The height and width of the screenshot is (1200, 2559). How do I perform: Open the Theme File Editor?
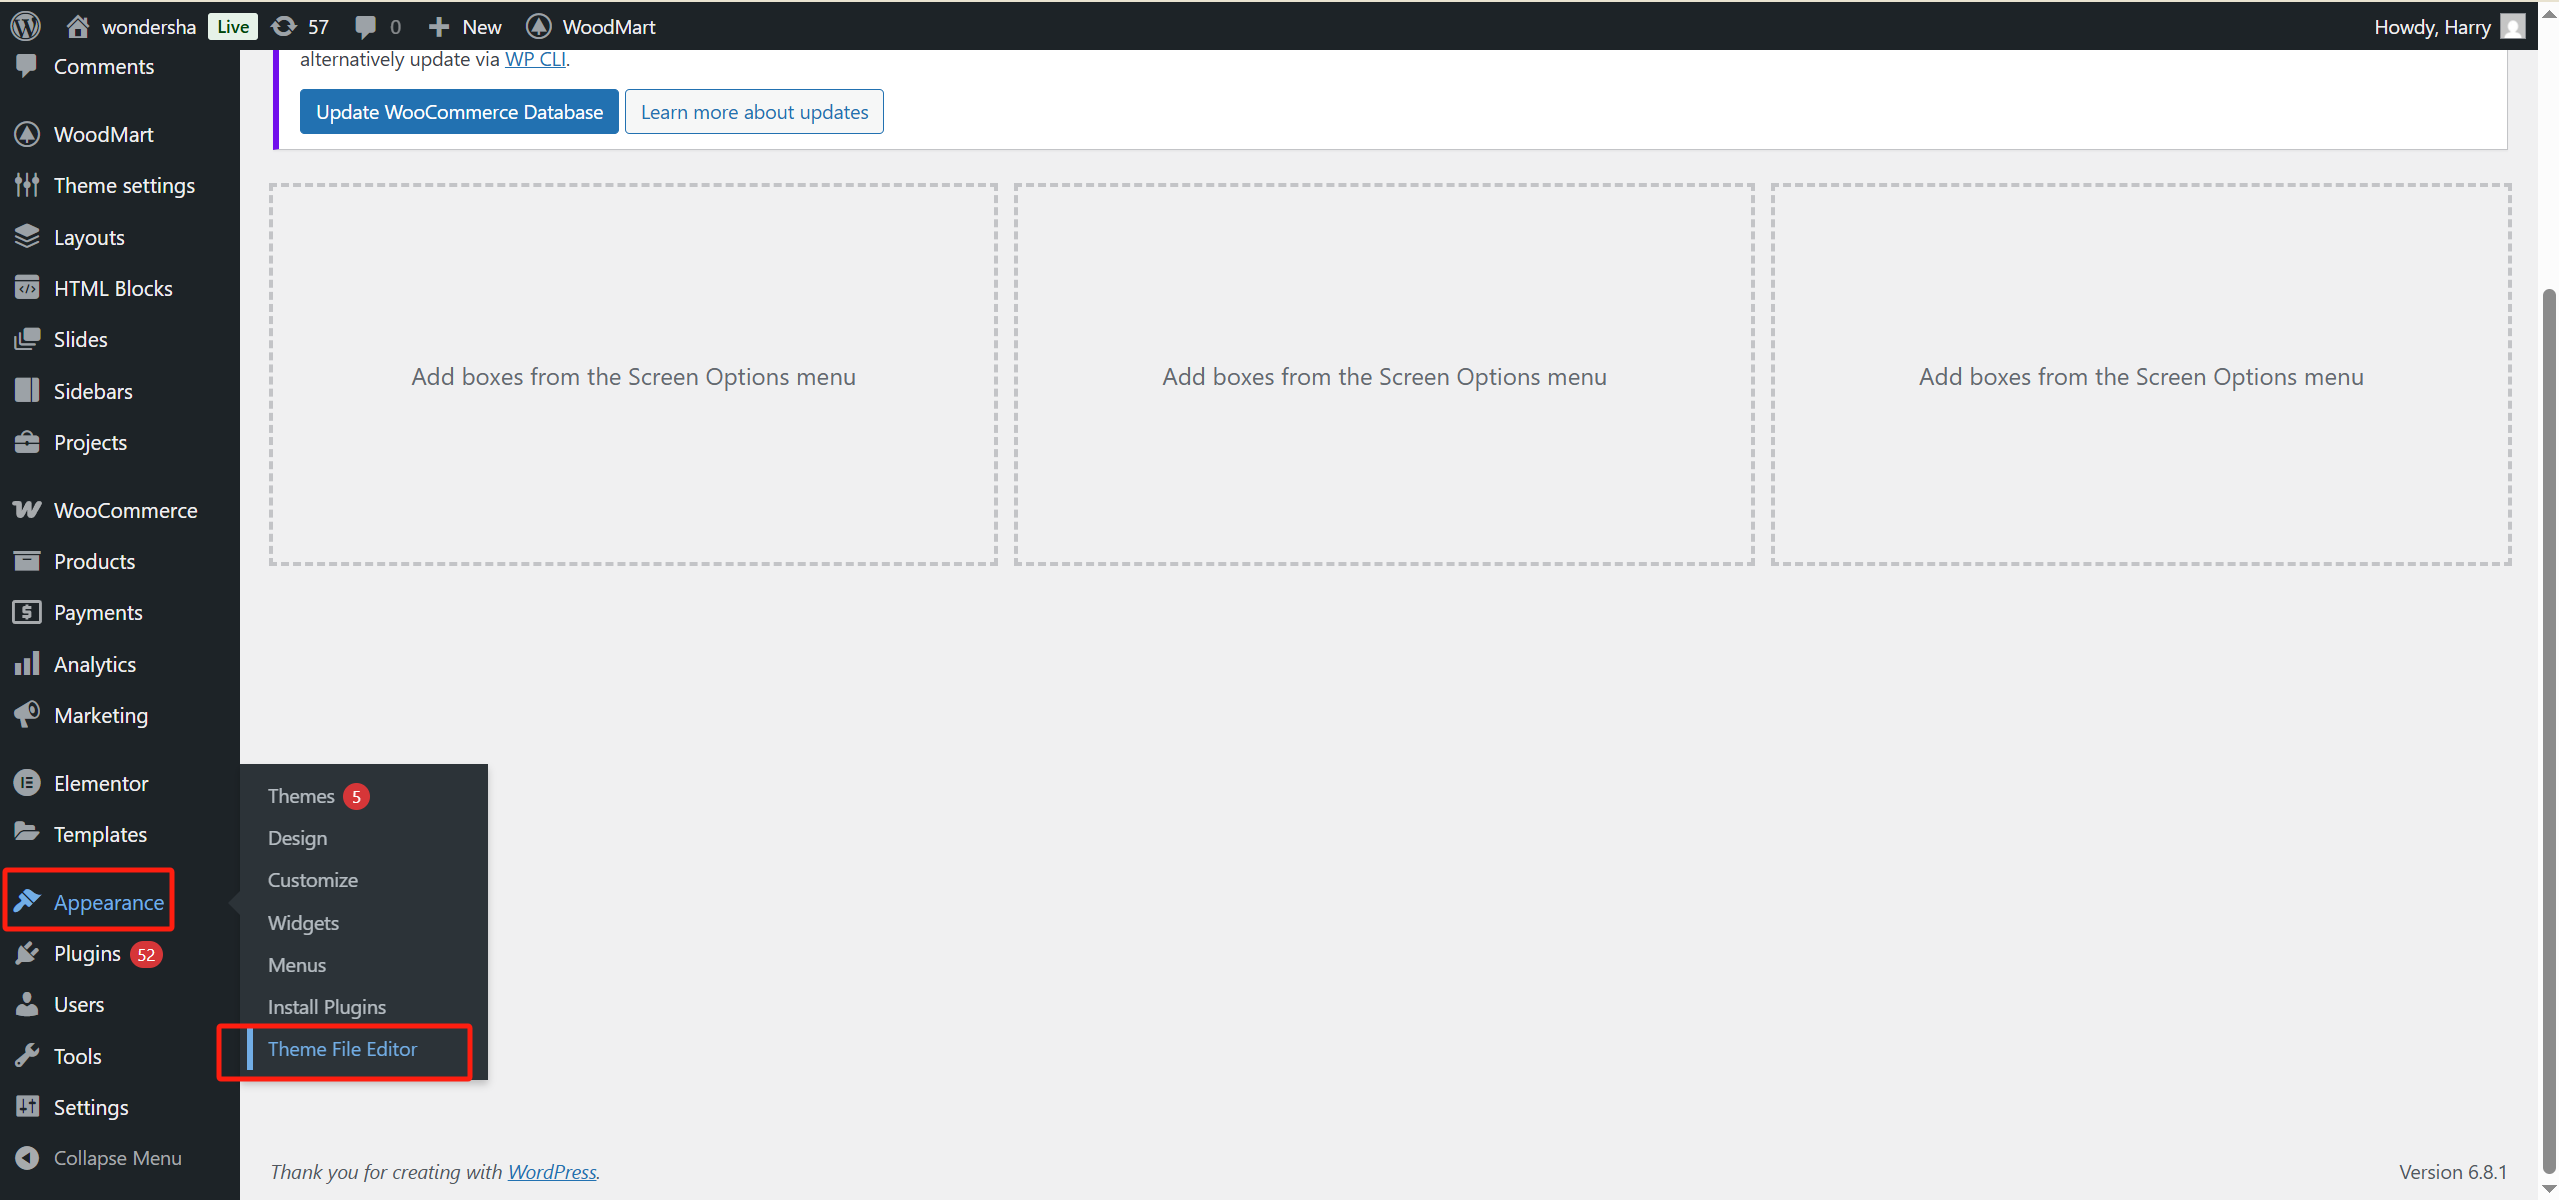pos(342,1049)
